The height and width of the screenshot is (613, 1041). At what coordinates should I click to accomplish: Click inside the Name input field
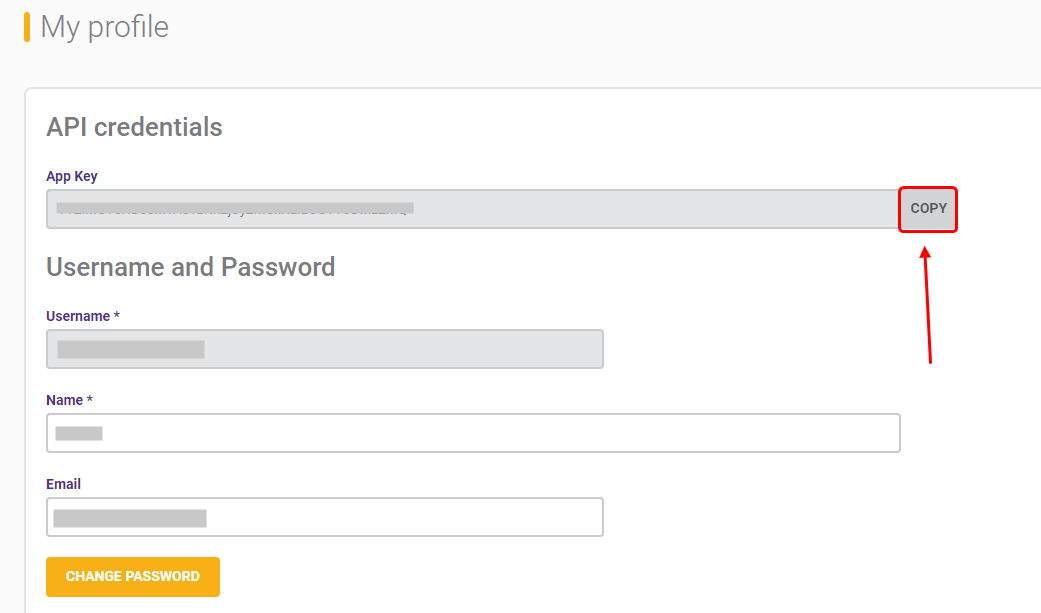pyautogui.click(x=473, y=433)
